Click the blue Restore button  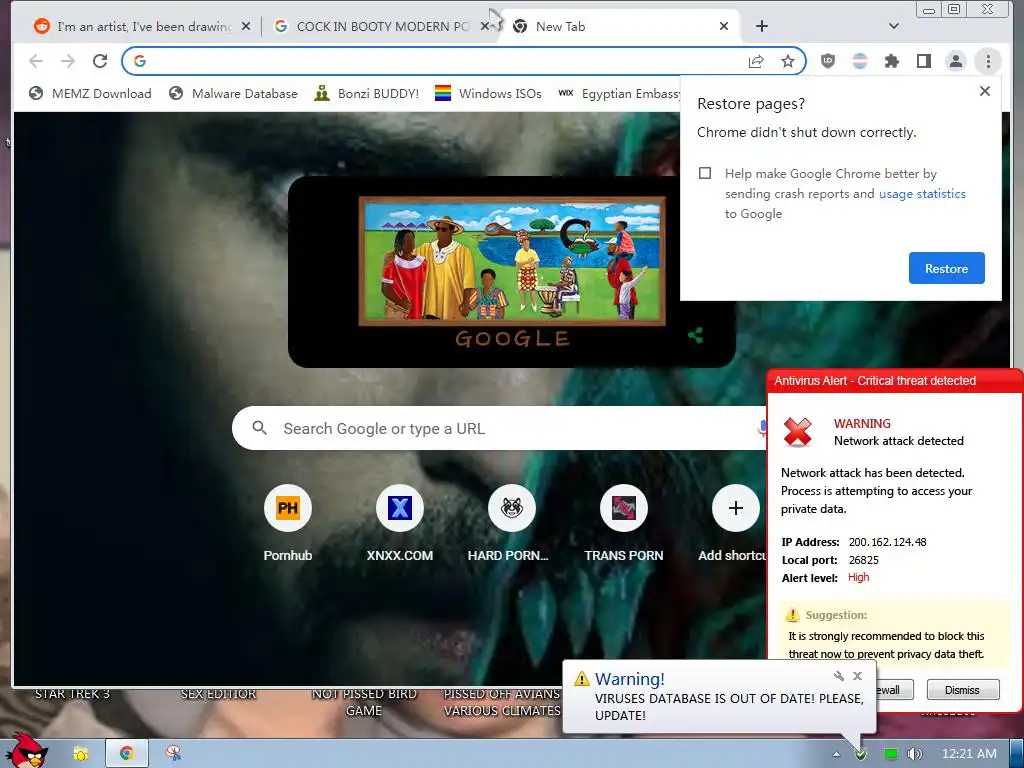[946, 268]
